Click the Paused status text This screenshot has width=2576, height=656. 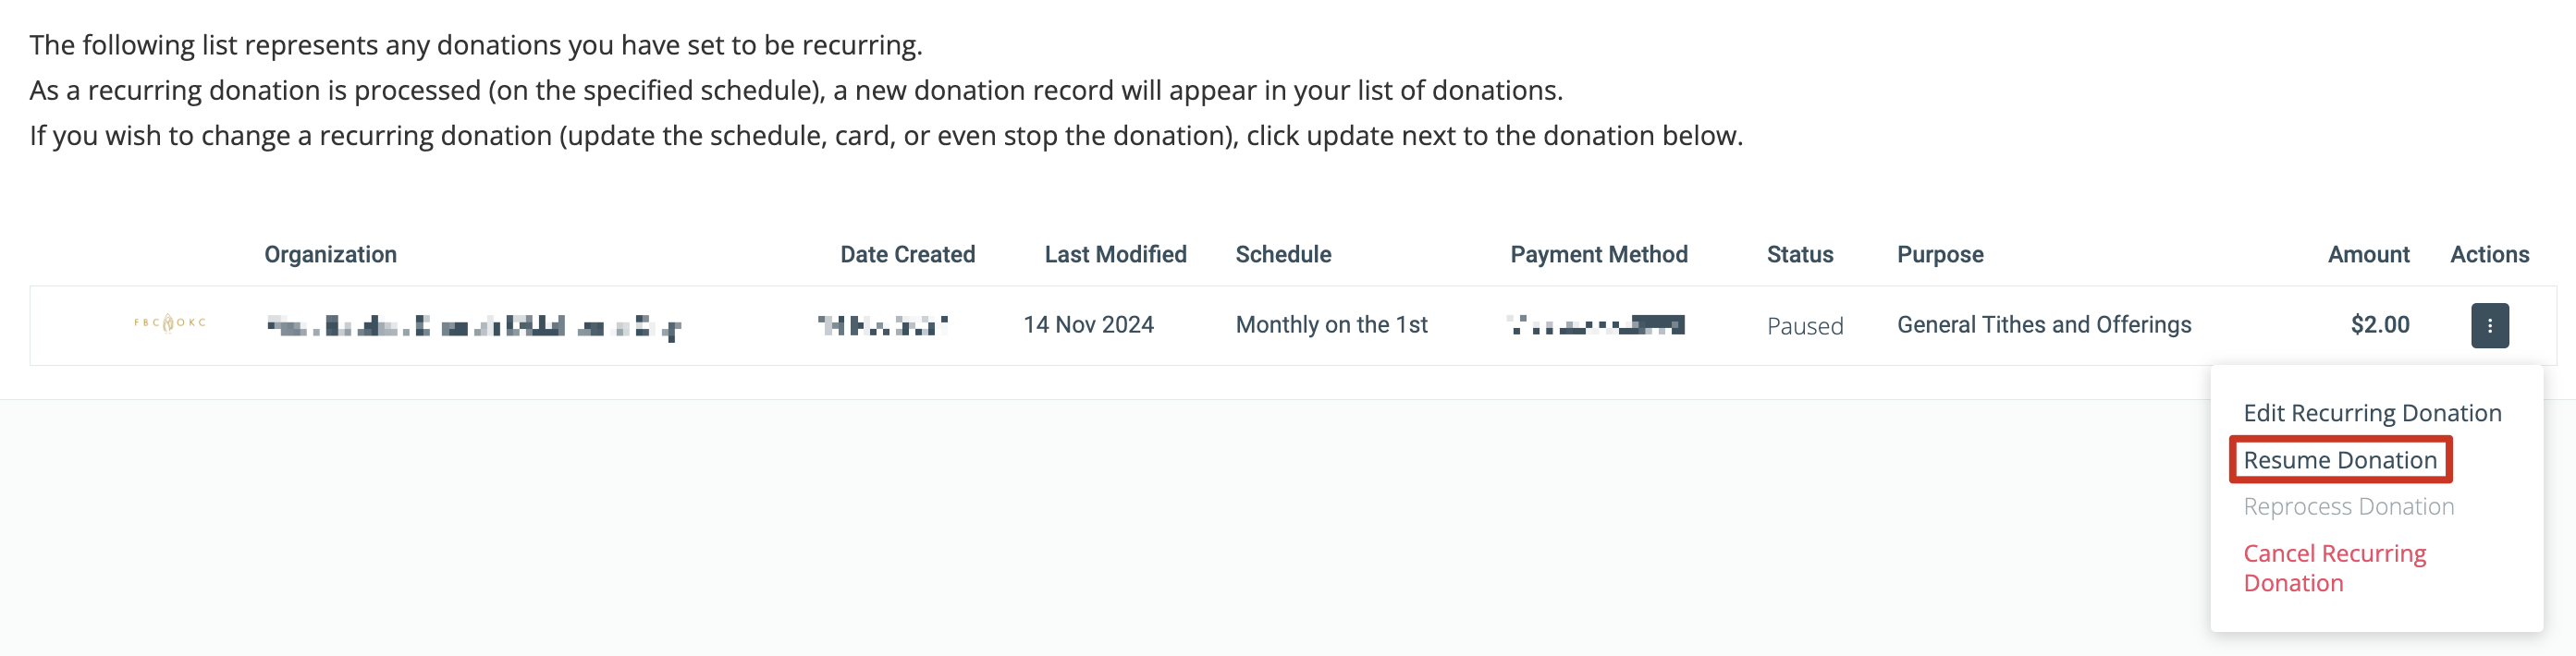pos(1804,326)
